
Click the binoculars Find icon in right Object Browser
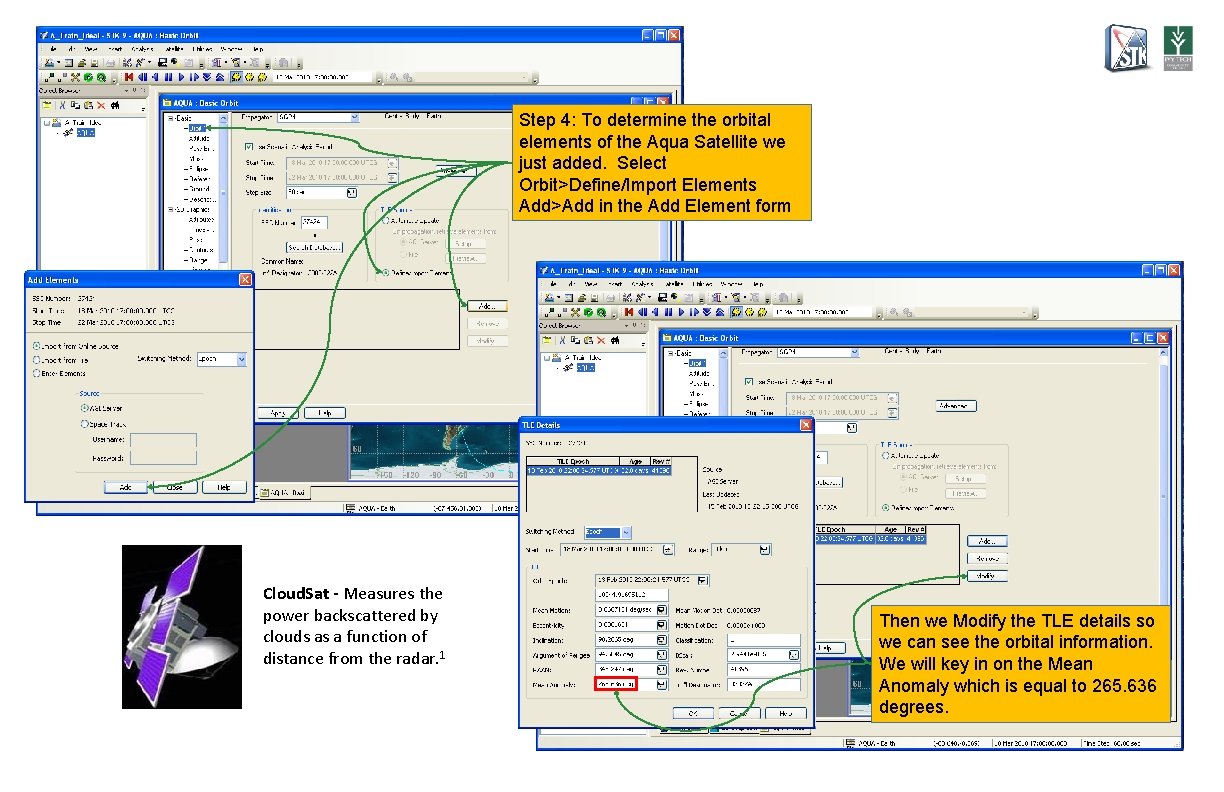tap(615, 340)
